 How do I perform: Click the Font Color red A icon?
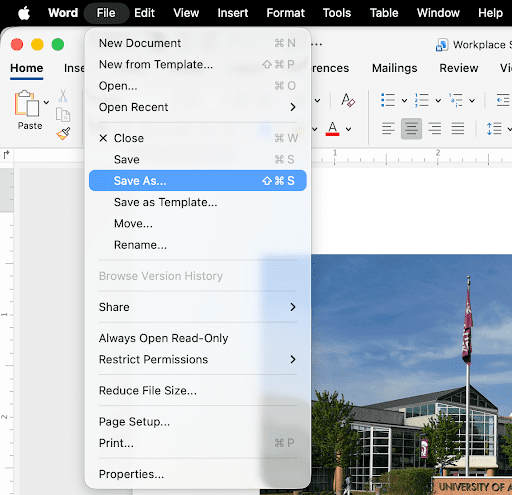(x=332, y=129)
